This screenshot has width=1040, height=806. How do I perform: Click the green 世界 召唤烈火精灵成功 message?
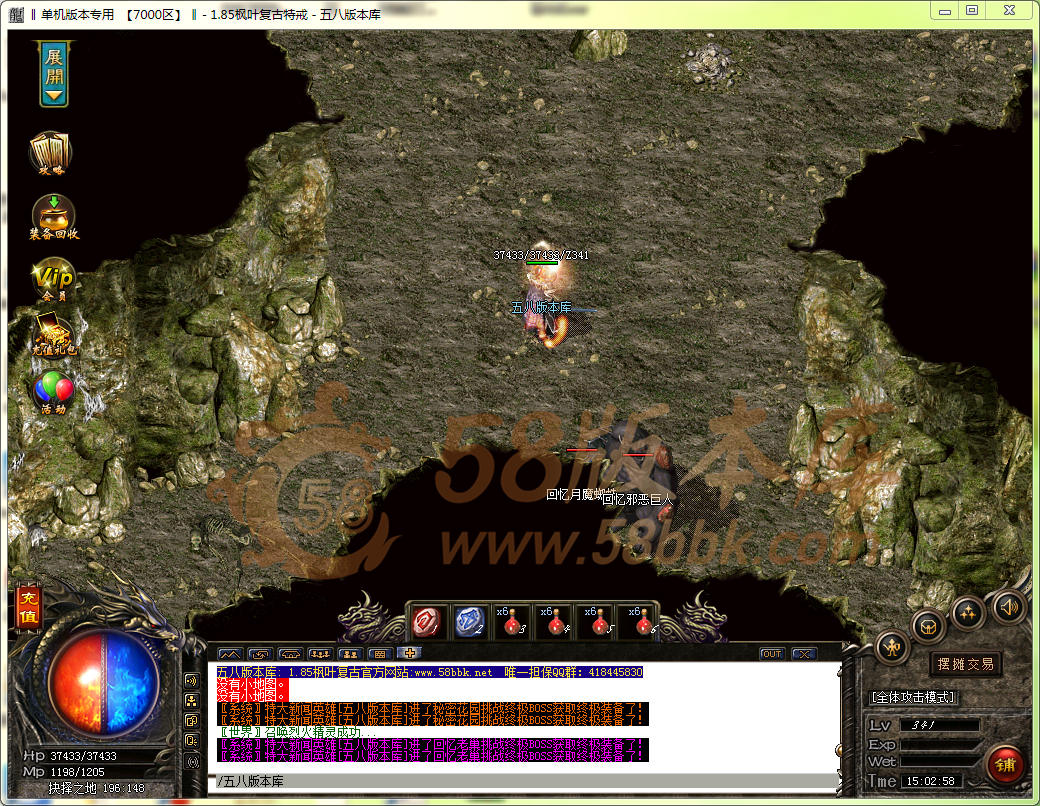[x=298, y=732]
